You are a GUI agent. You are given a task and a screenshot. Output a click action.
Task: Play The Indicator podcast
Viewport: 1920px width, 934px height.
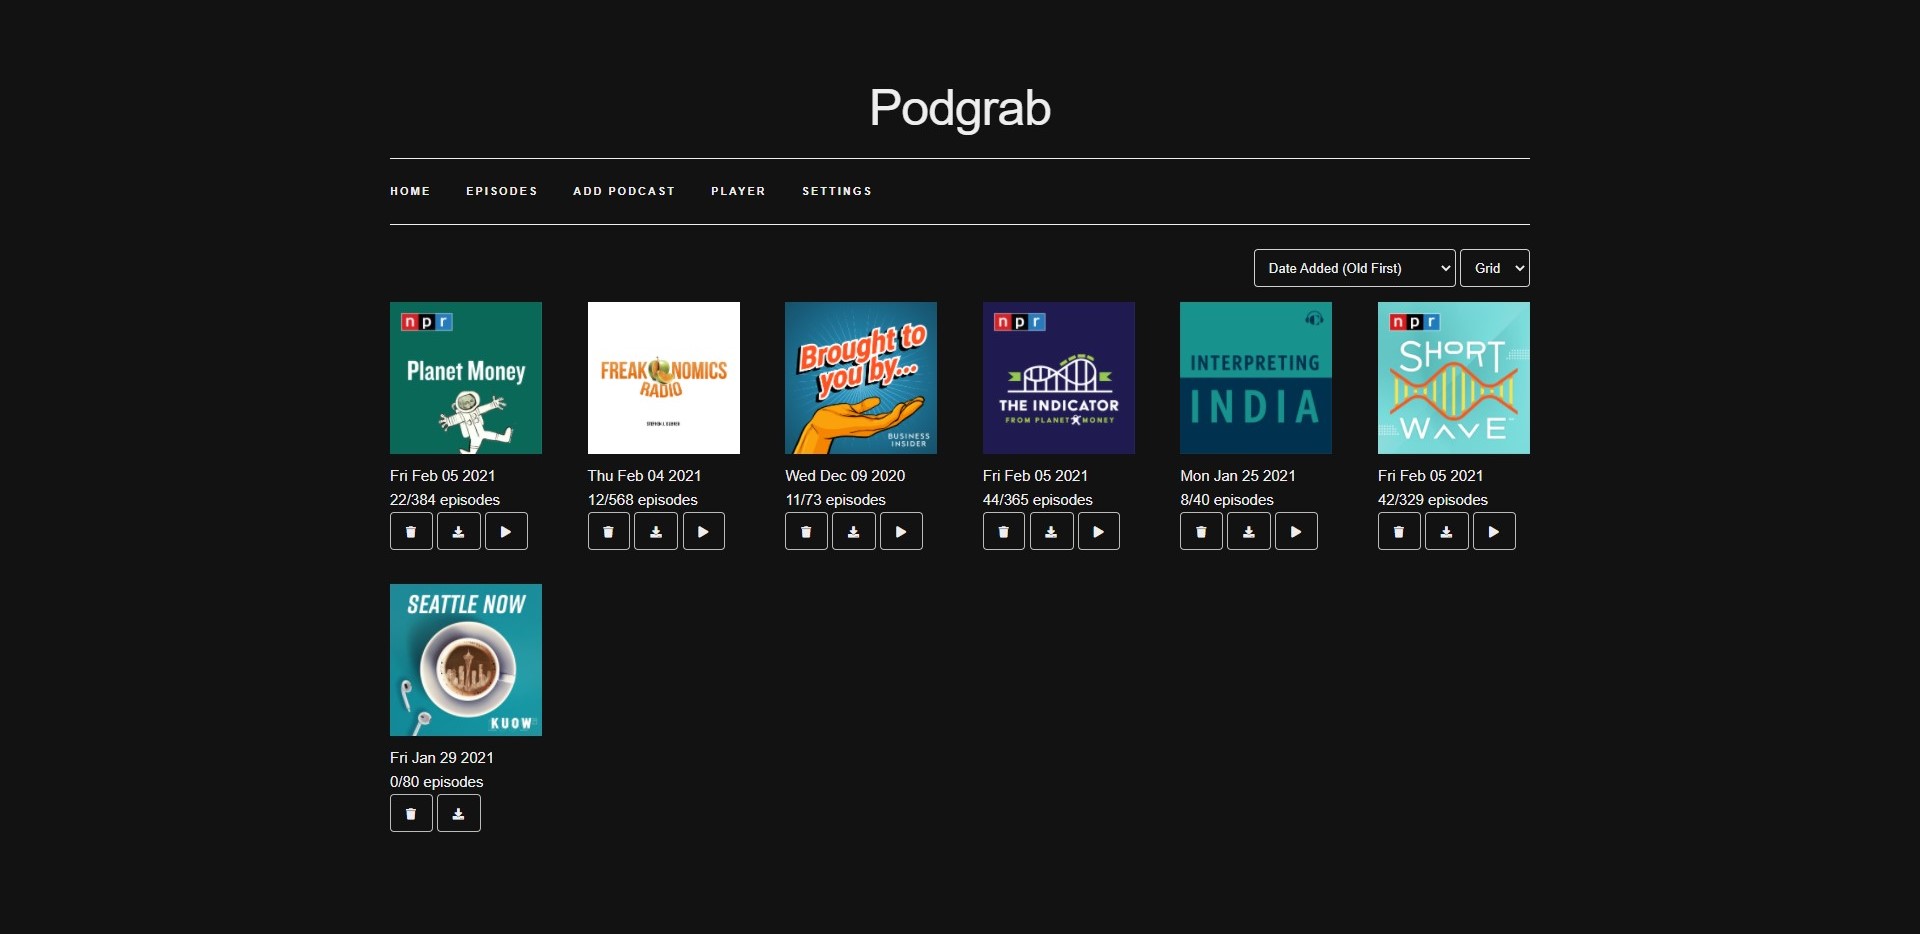(1099, 531)
